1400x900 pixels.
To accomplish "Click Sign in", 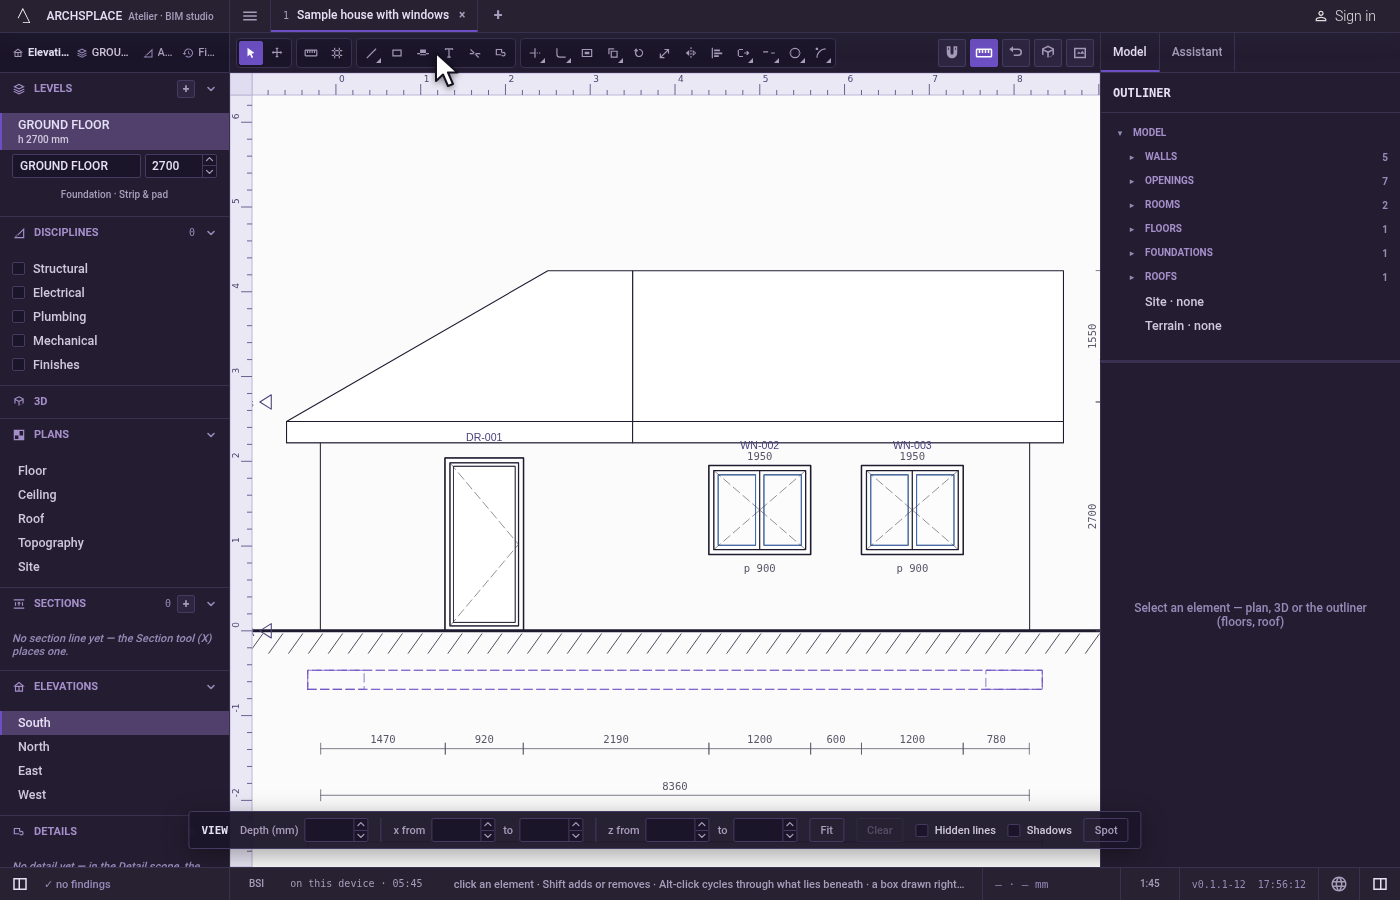I will click(1345, 16).
